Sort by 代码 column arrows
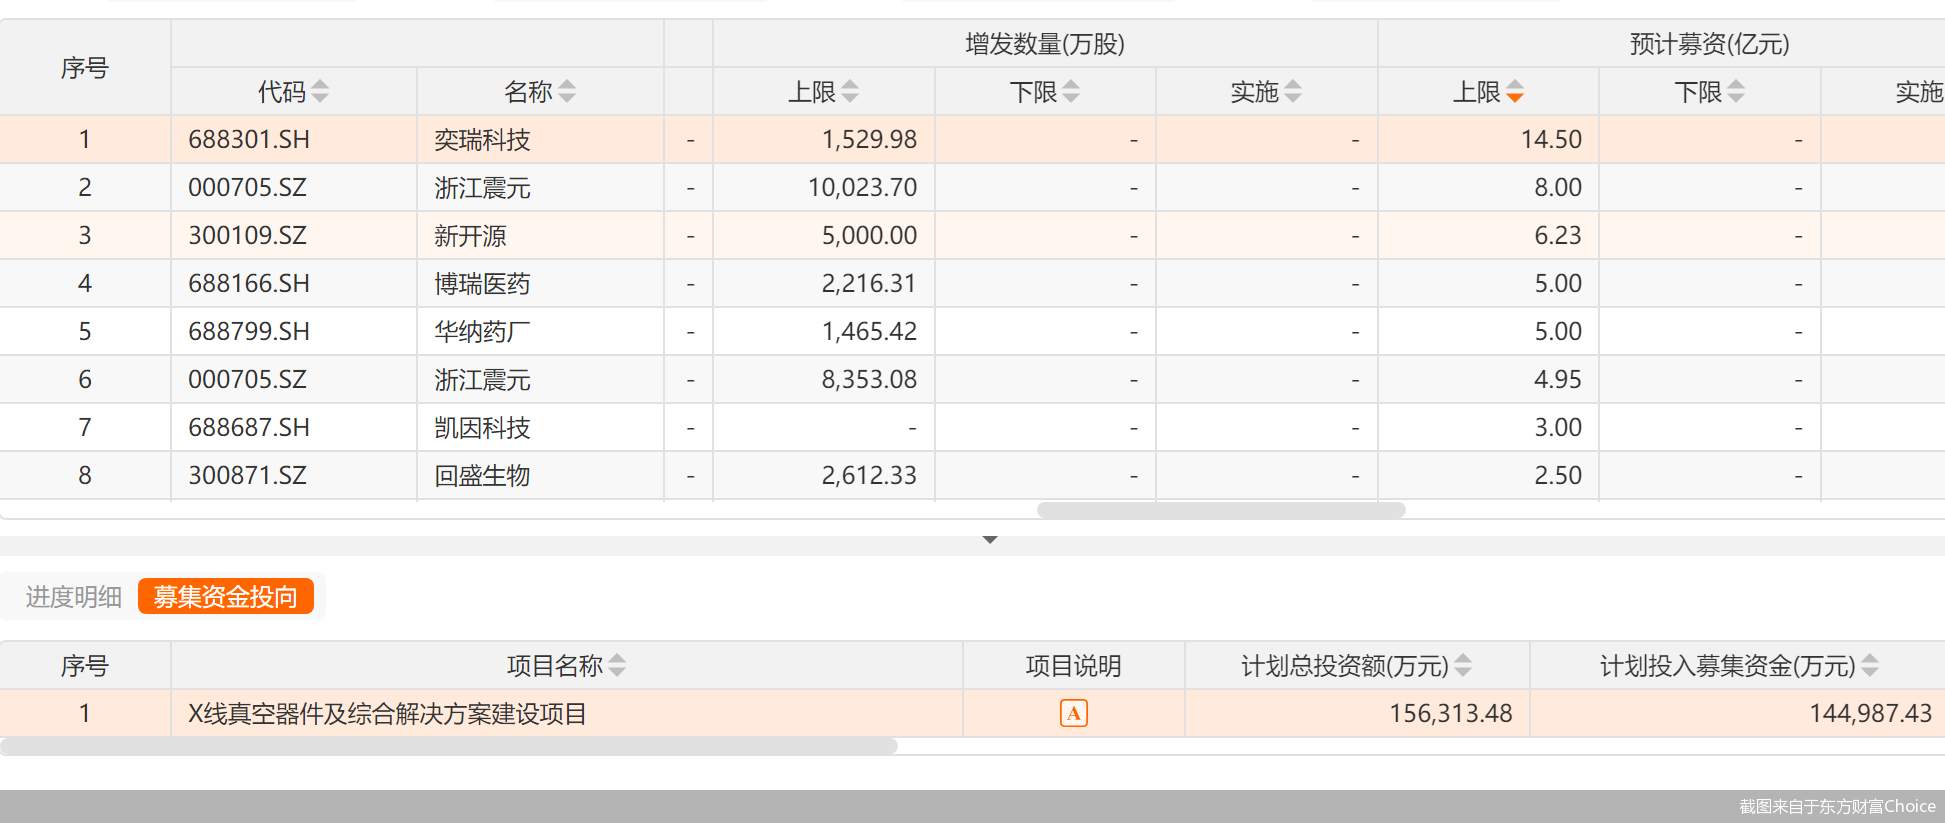Image resolution: width=1945 pixels, height=823 pixels. [x=320, y=92]
